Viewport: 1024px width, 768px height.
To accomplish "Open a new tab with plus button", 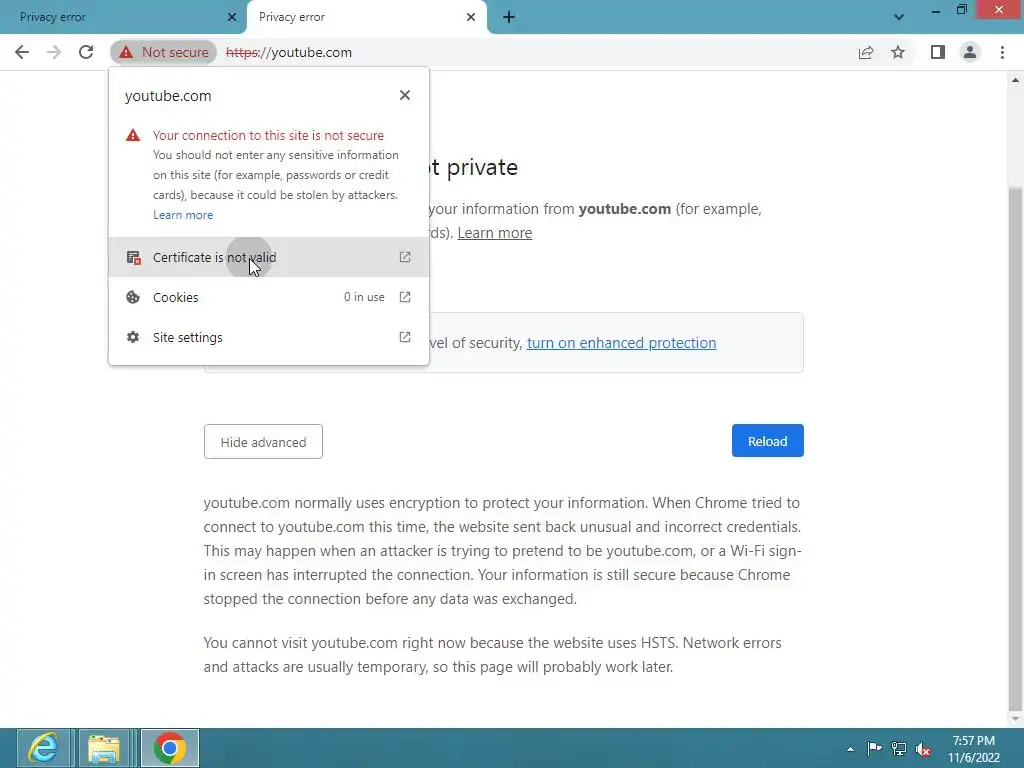I will (509, 17).
